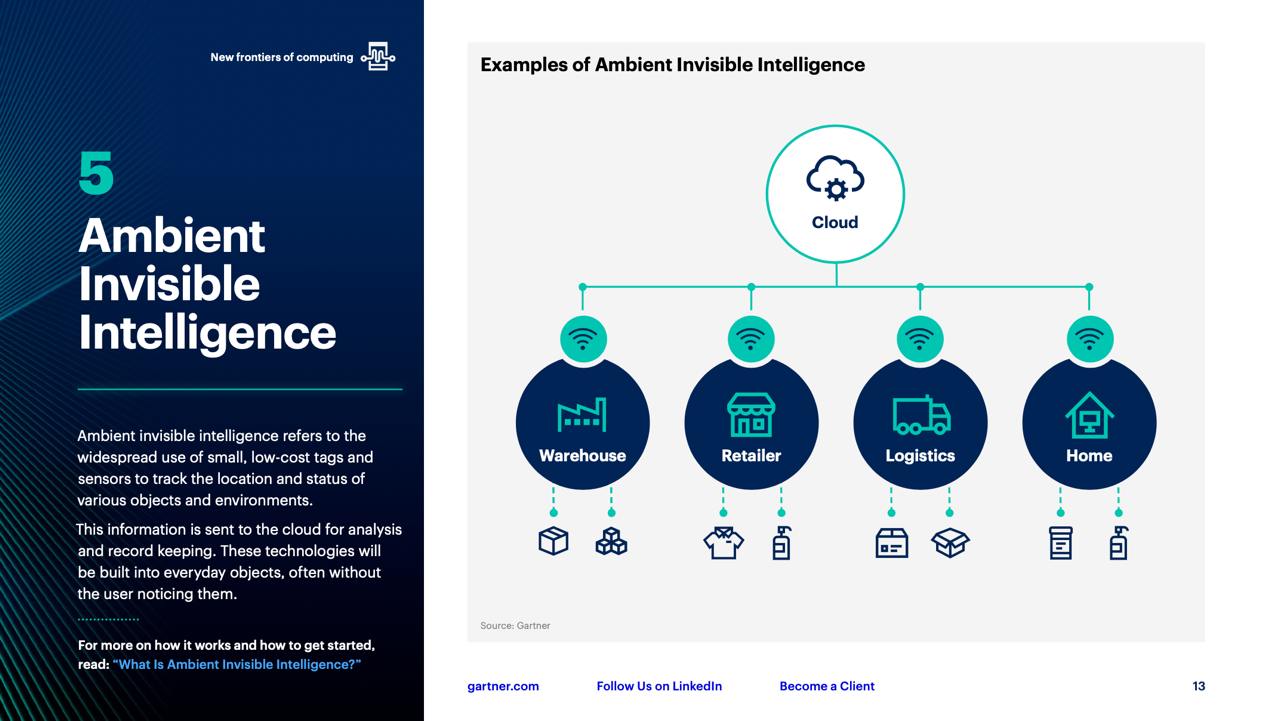Select the Retailer storefront icon
Viewport: 1280px width, 721px height.
click(x=751, y=415)
